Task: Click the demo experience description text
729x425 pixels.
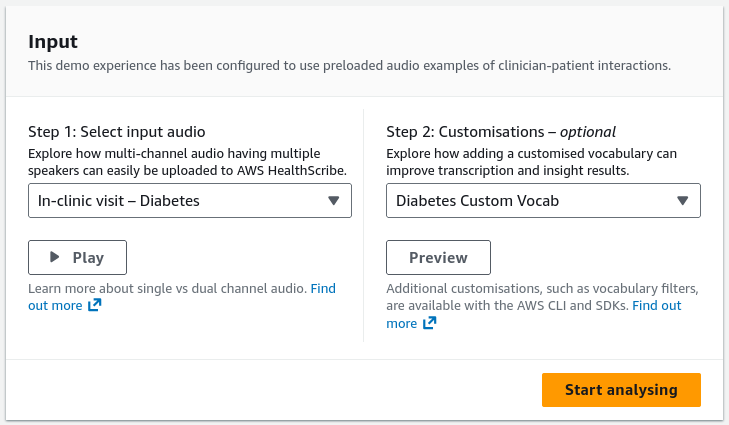Action: pos(350,66)
